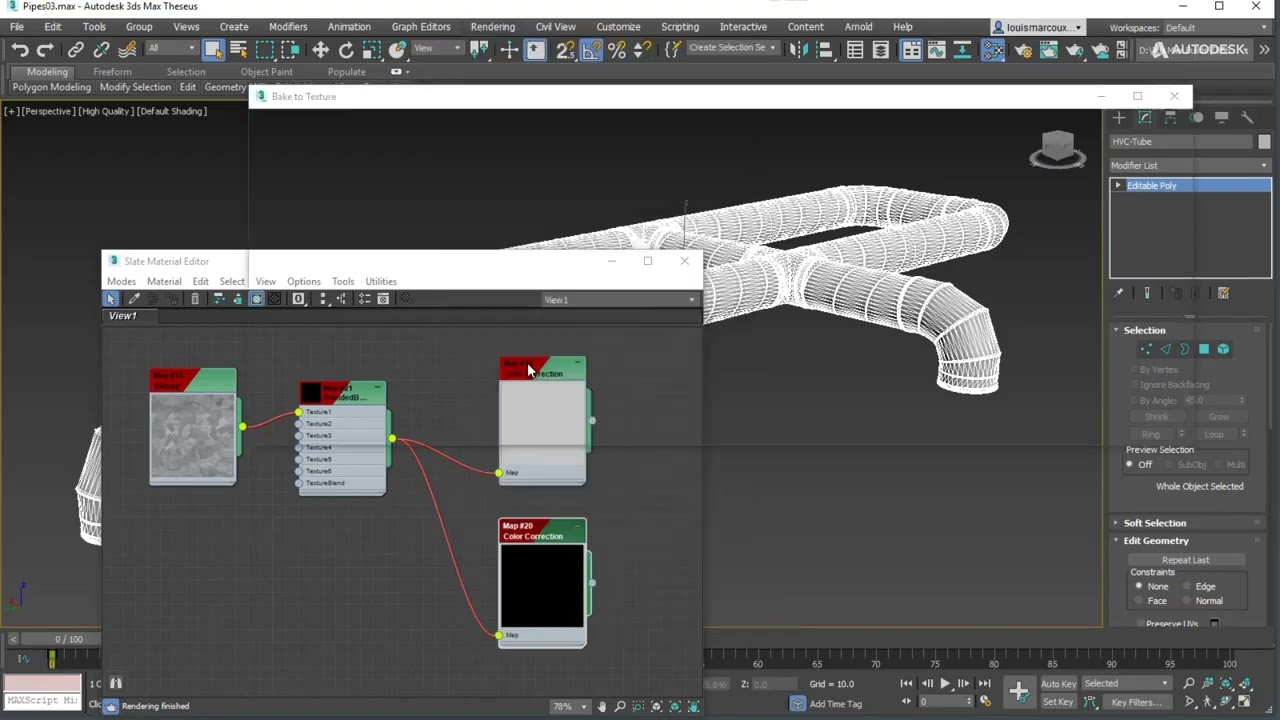This screenshot has height=720, width=1280.
Task: Open the Rendered Frame Window icon
Action: tap(1049, 50)
